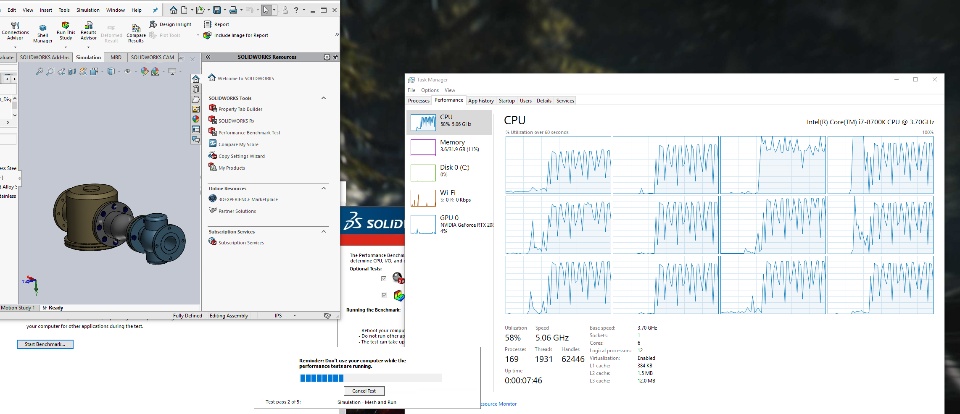Click Zoom to Fit in view toolbar
The width and height of the screenshot is (960, 414).
[39, 71]
